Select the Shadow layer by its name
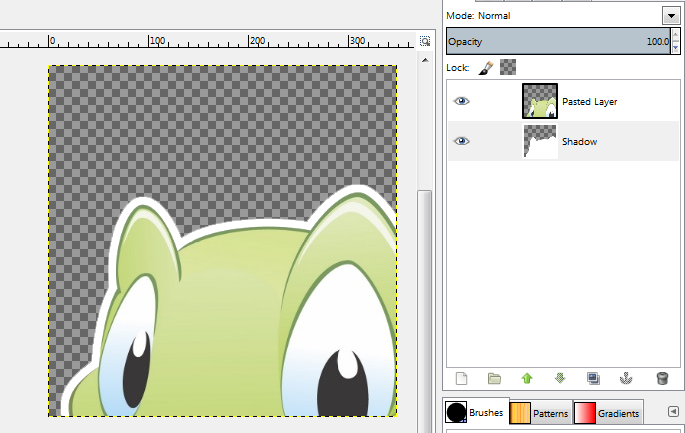 point(579,142)
